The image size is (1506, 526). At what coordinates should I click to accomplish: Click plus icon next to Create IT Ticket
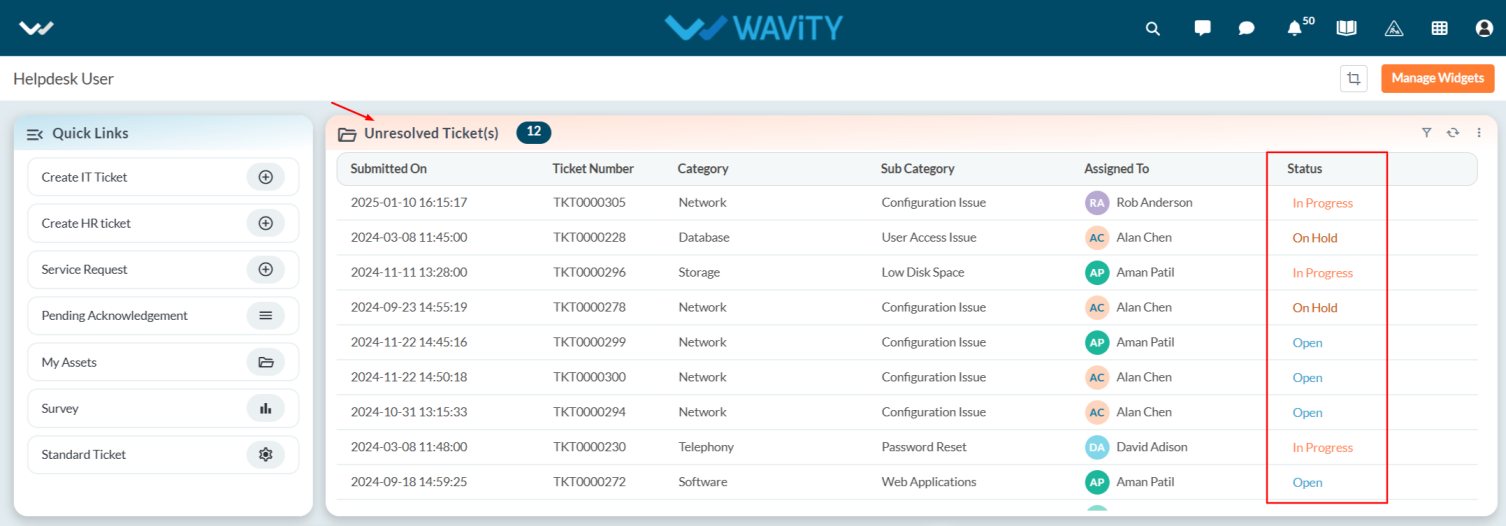click(266, 177)
